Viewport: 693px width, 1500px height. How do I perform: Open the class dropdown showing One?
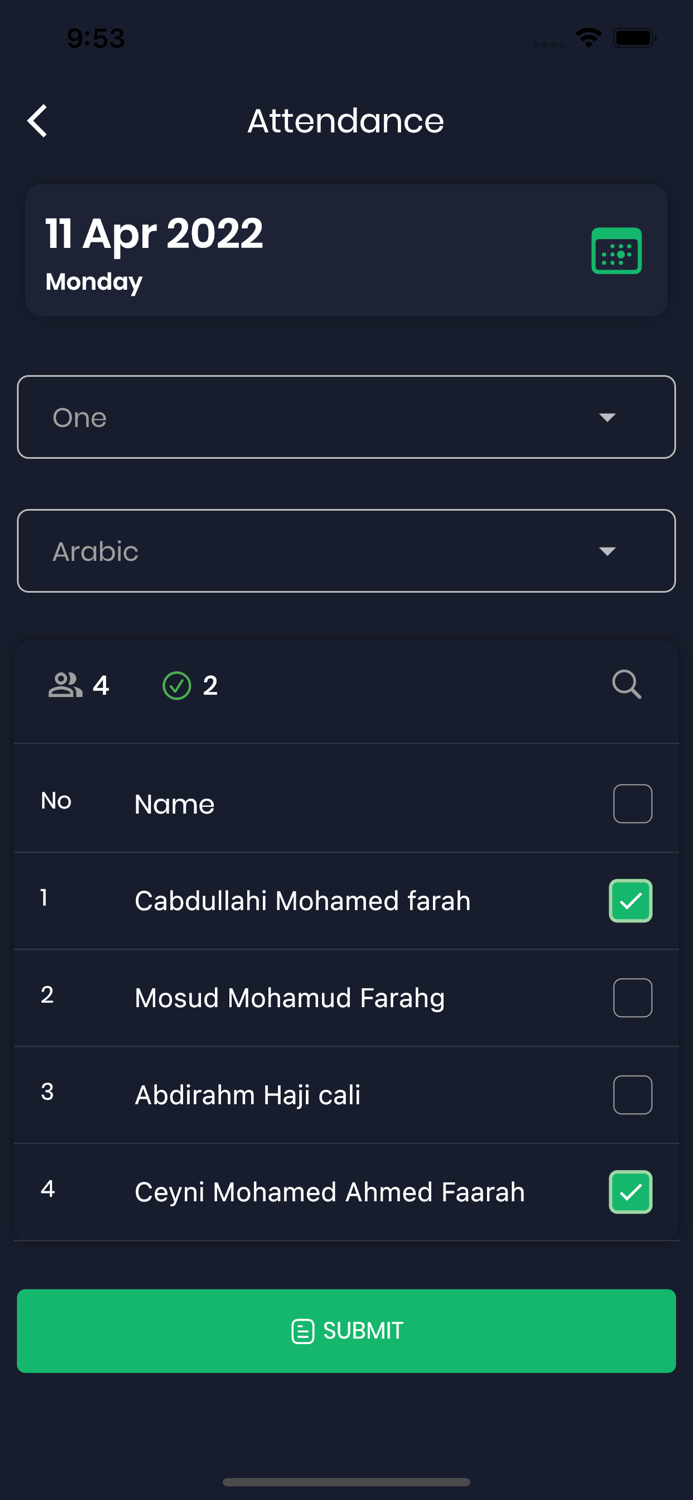coord(346,417)
